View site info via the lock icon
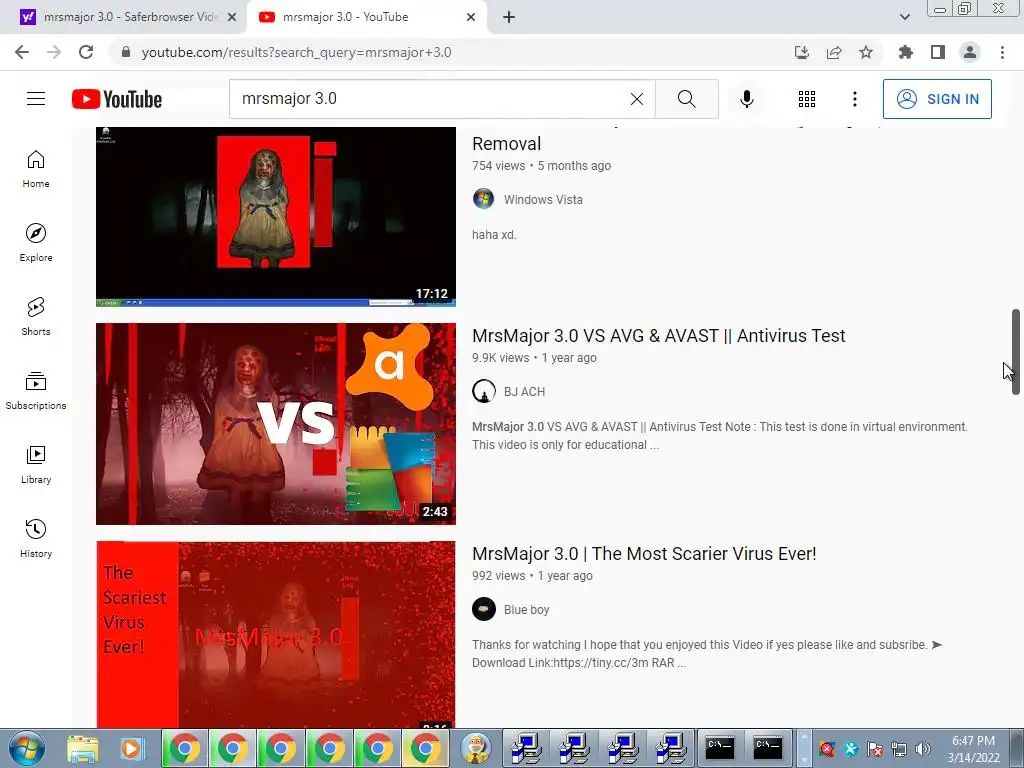Screen dimensions: 1024x768 126,52
